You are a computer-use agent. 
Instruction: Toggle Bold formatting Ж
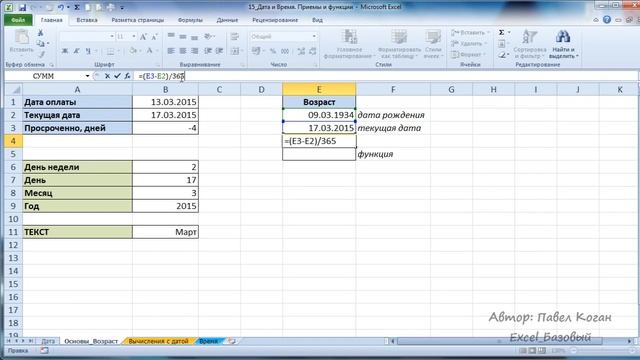[x=64, y=51]
